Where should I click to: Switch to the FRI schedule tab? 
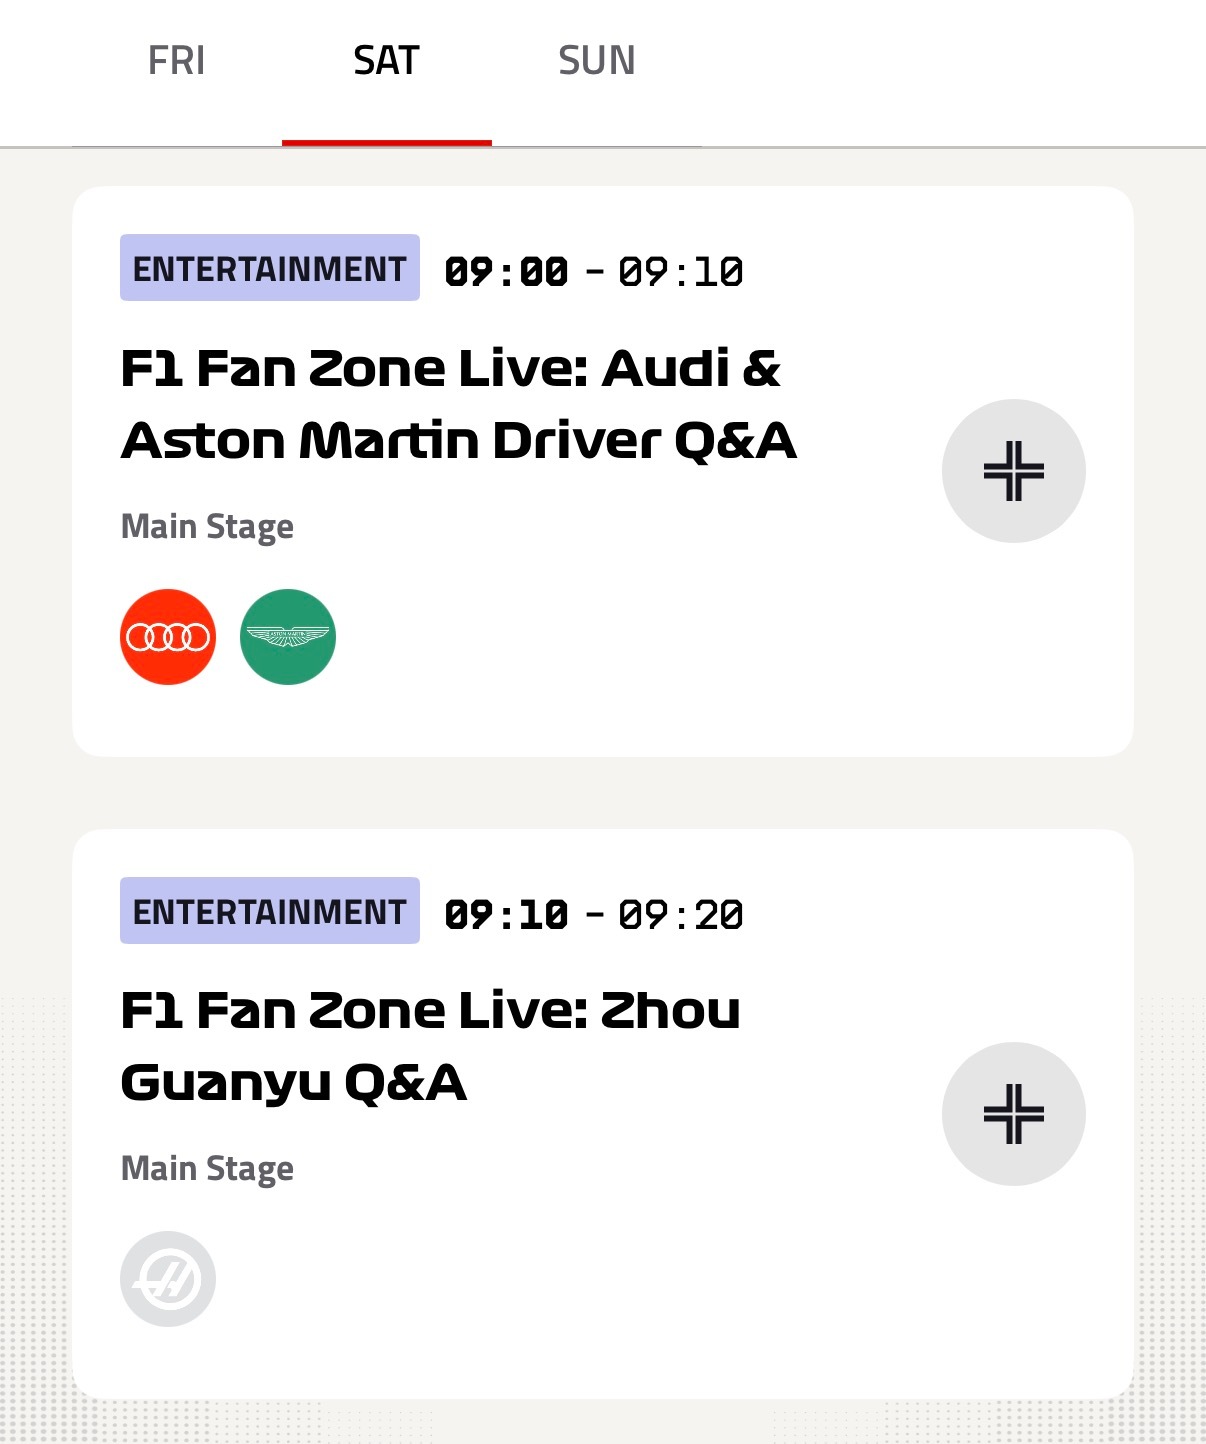176,62
